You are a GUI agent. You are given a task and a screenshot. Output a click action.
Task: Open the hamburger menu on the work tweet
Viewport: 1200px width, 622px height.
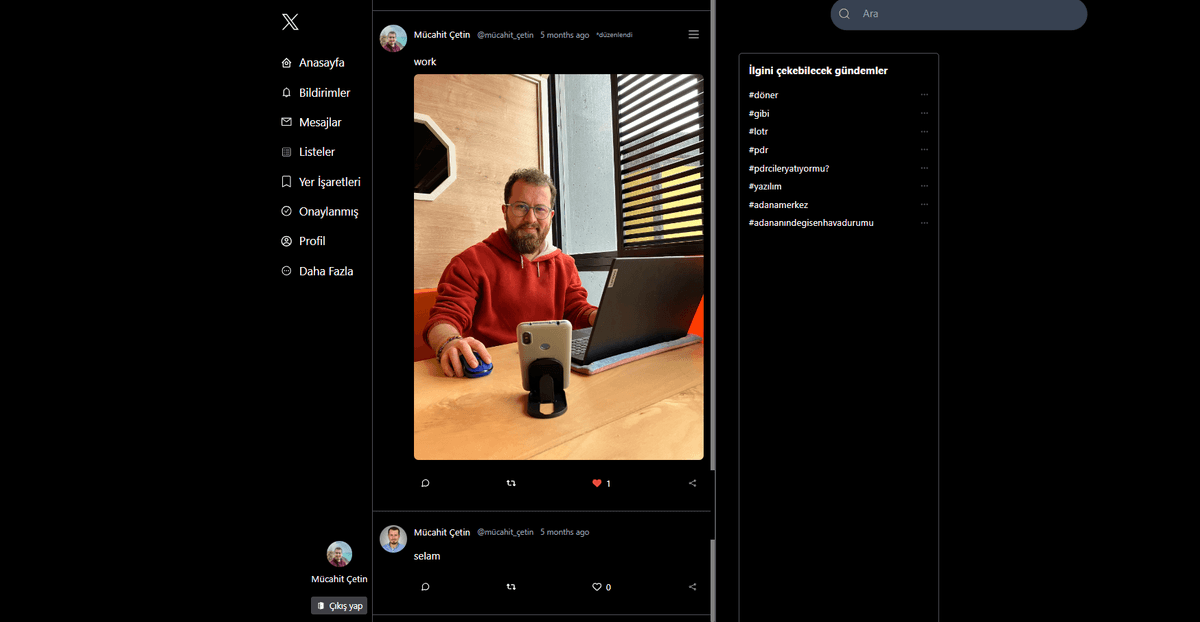pyautogui.click(x=693, y=34)
